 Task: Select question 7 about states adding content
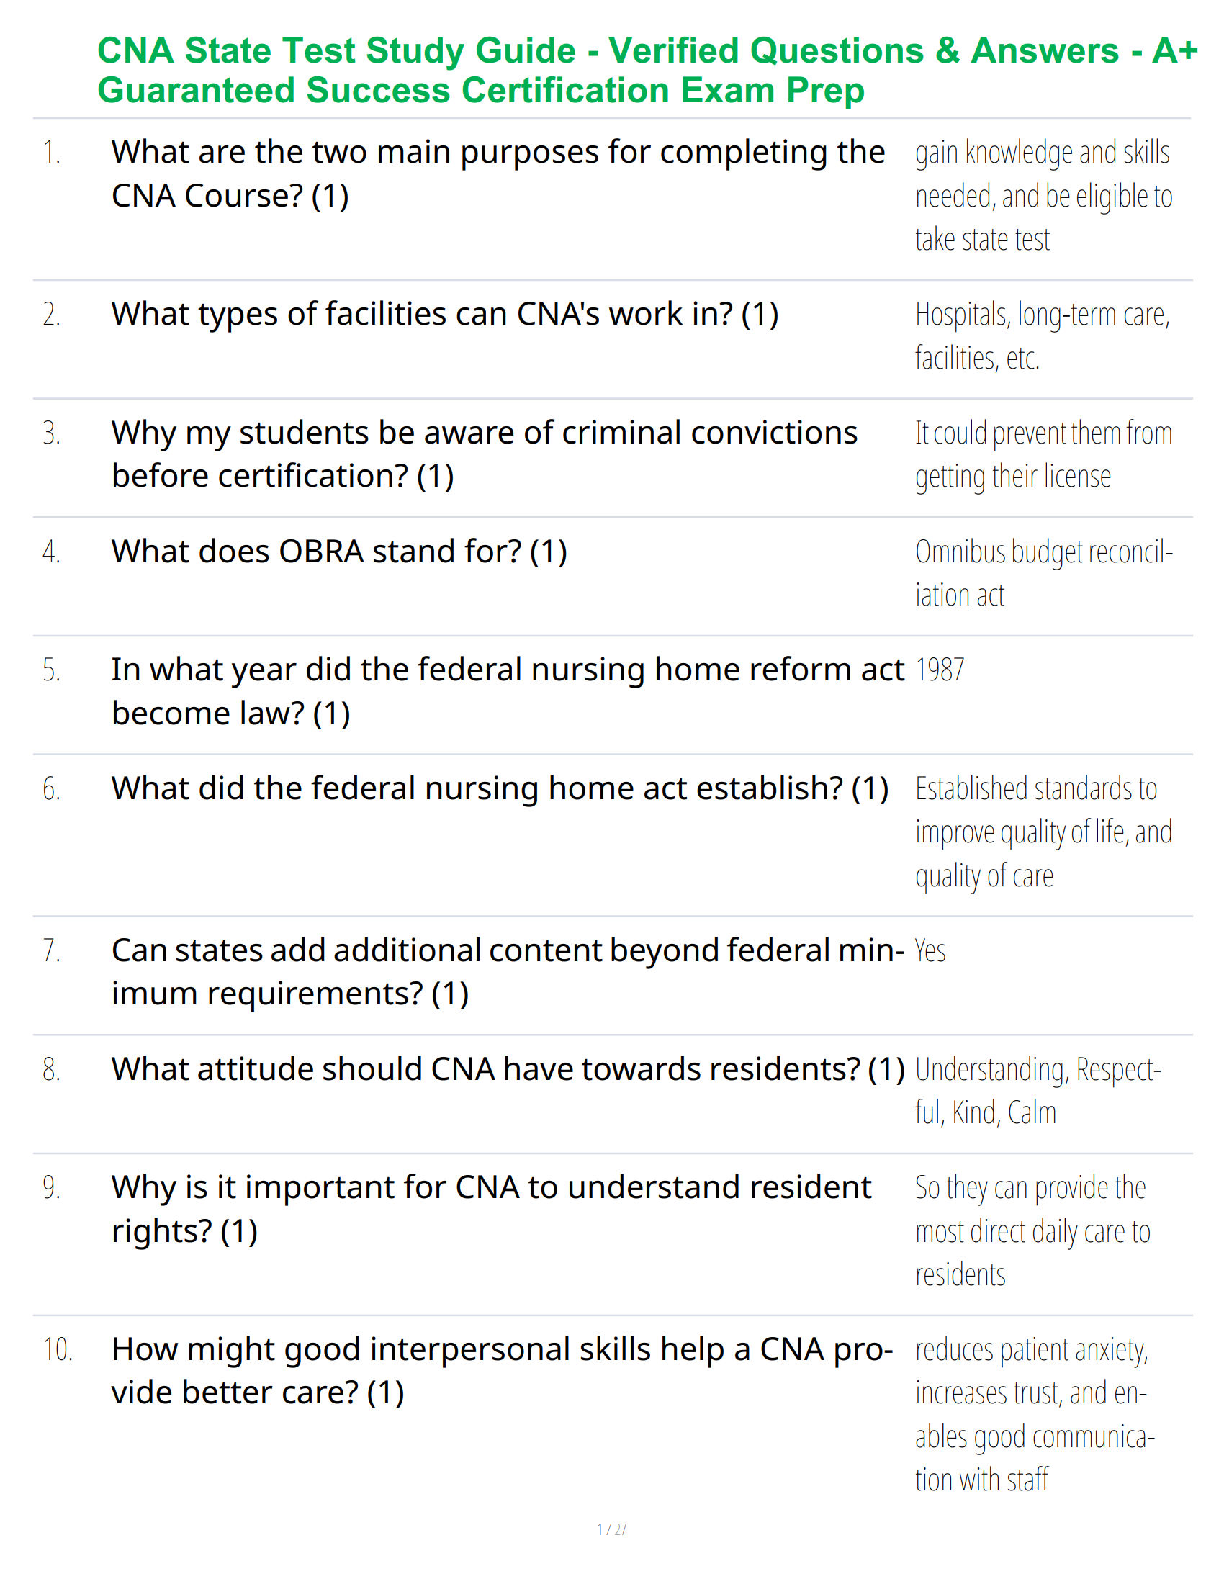pos(507,971)
